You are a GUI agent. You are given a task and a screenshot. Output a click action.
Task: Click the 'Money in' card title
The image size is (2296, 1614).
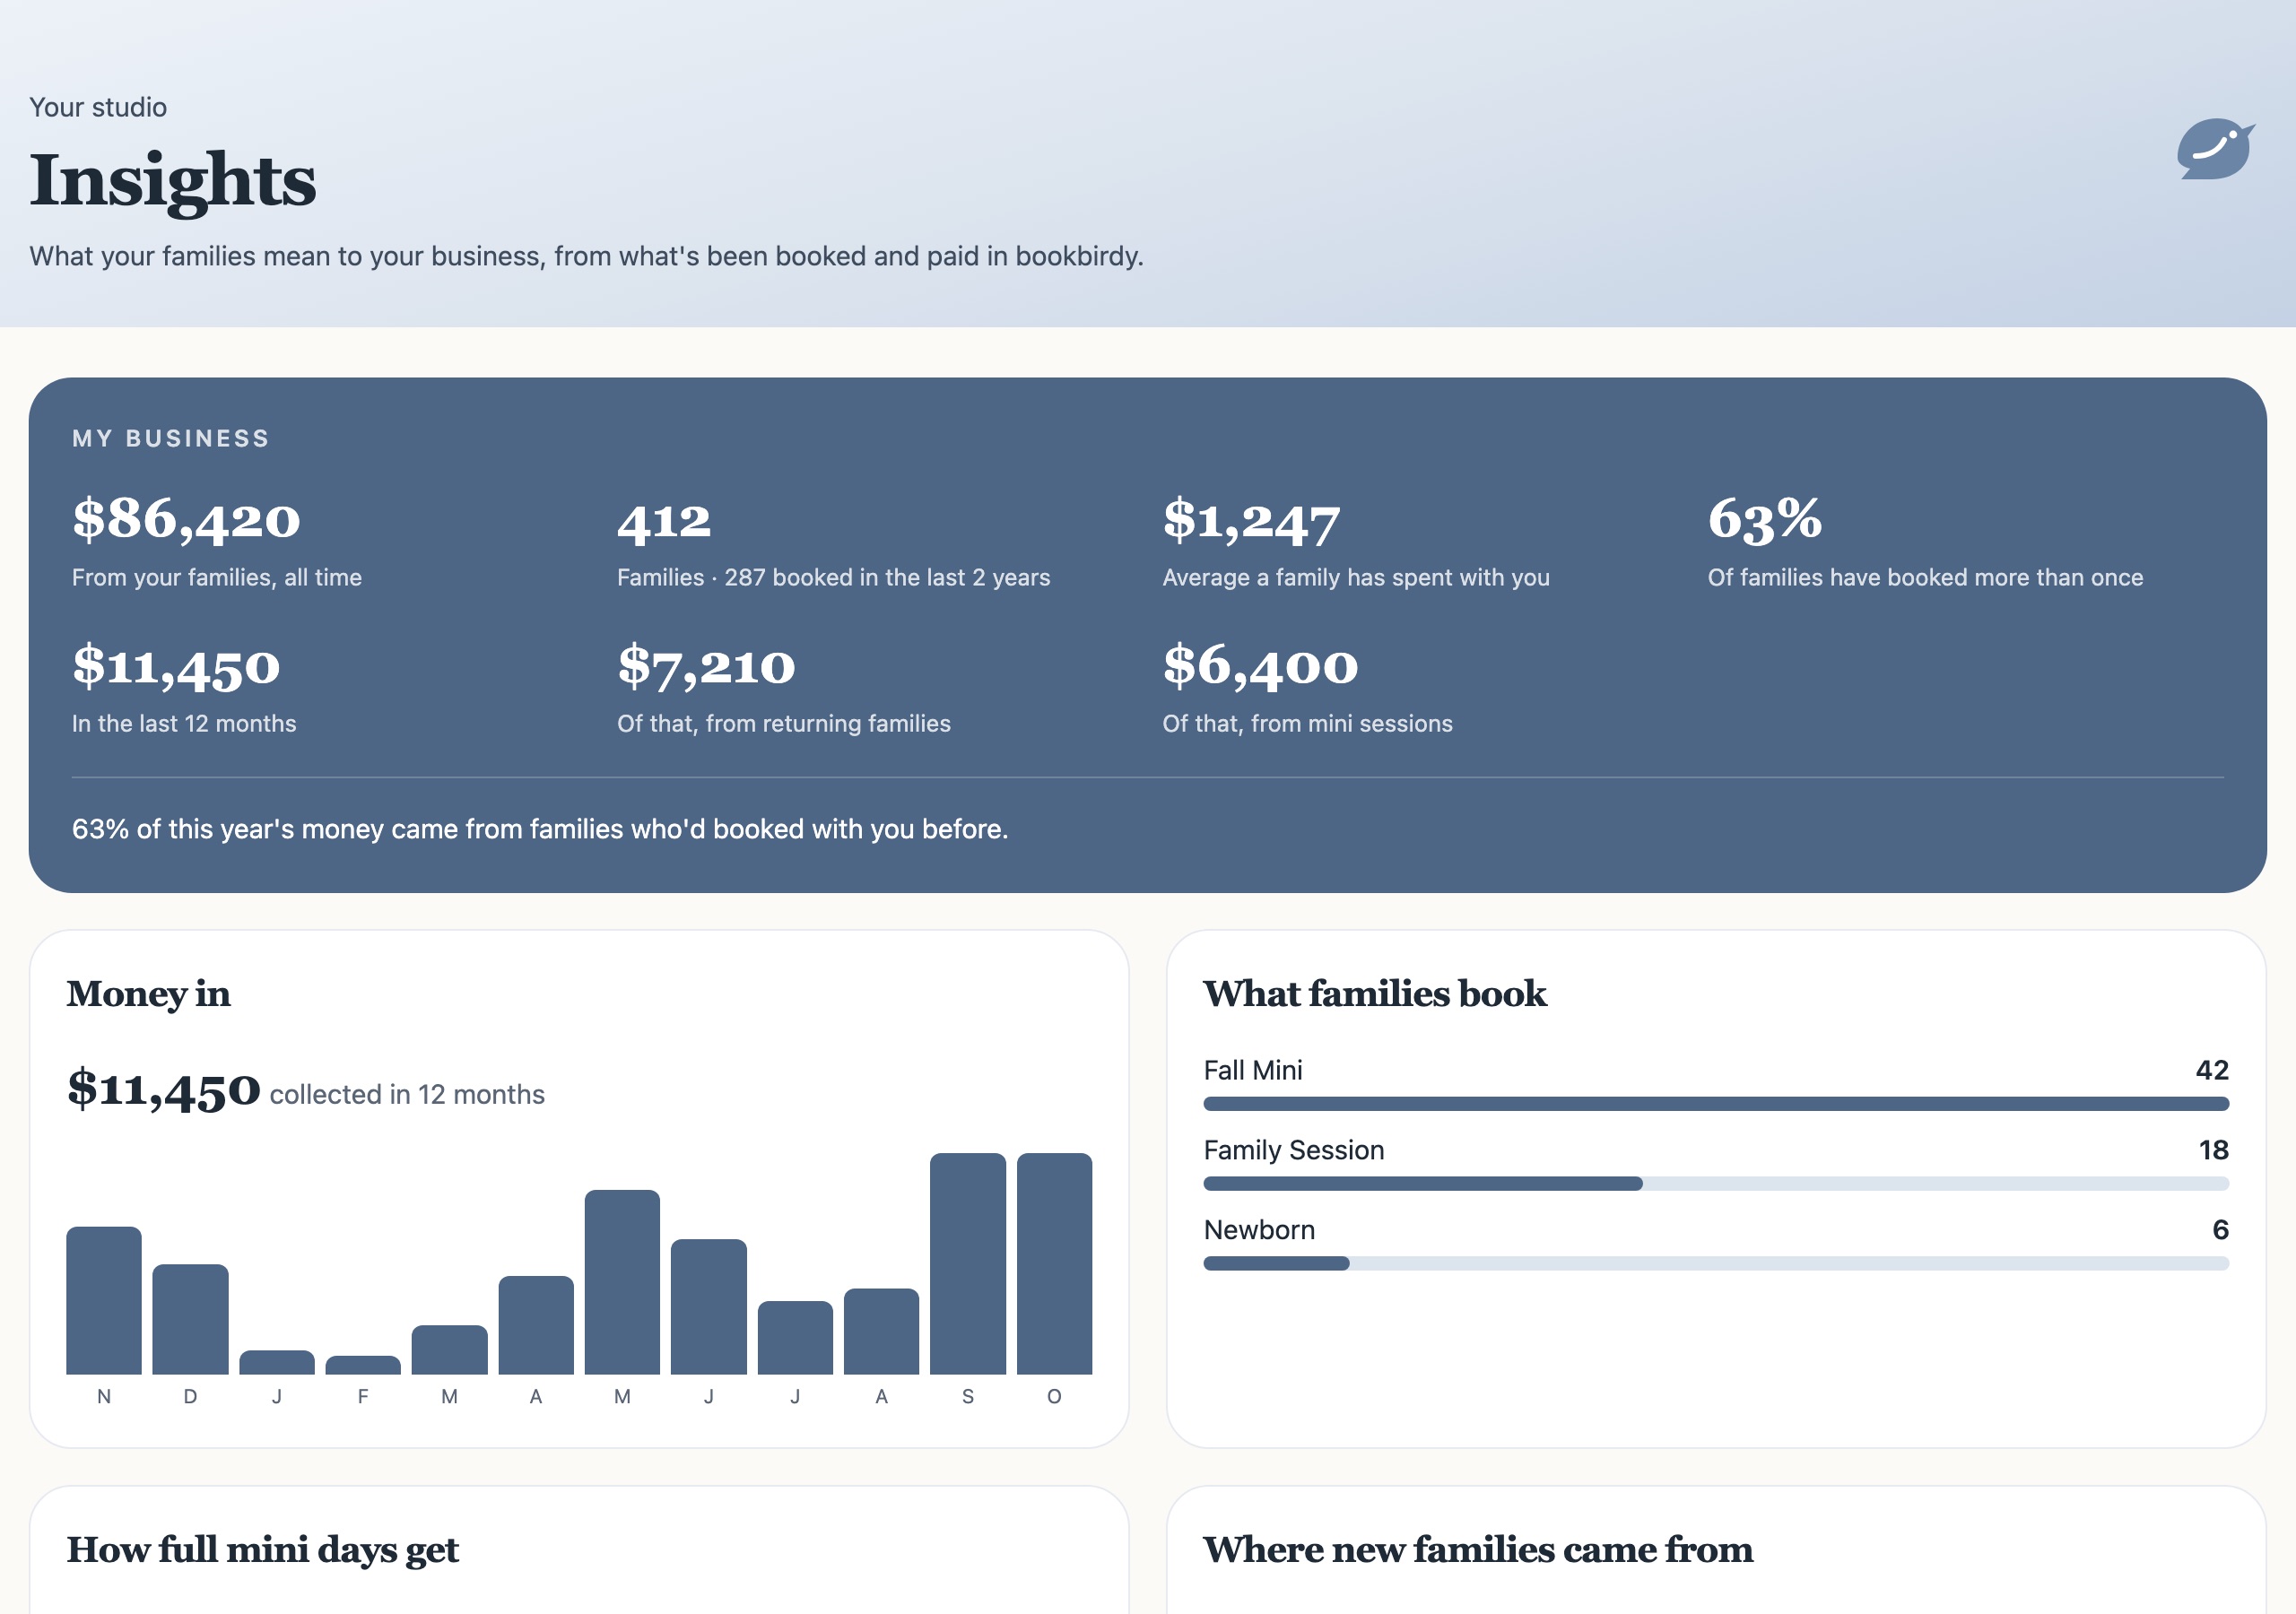click(148, 994)
